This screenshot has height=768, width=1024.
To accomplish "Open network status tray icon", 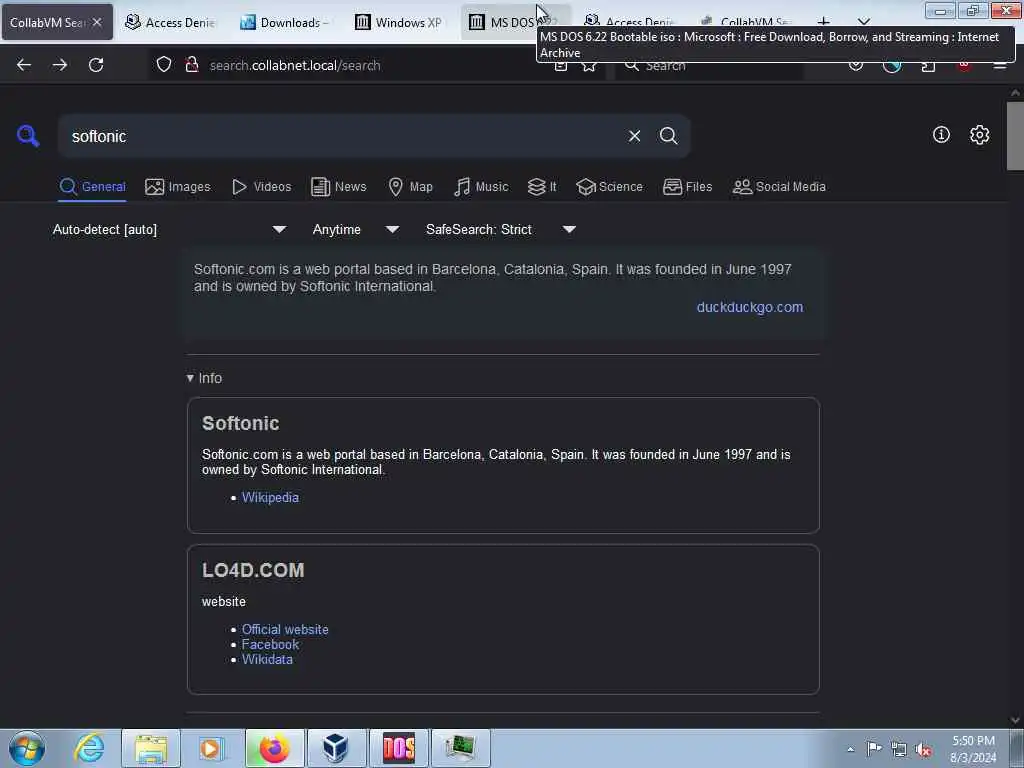I will coord(899,749).
